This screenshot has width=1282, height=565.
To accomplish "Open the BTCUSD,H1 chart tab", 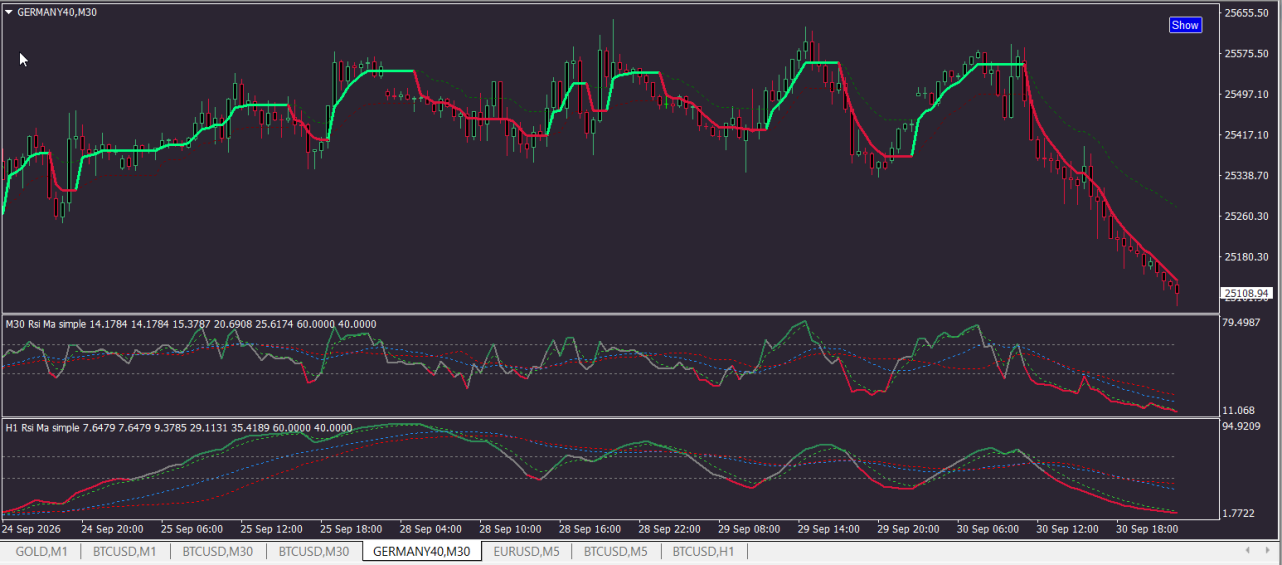I will click(704, 551).
